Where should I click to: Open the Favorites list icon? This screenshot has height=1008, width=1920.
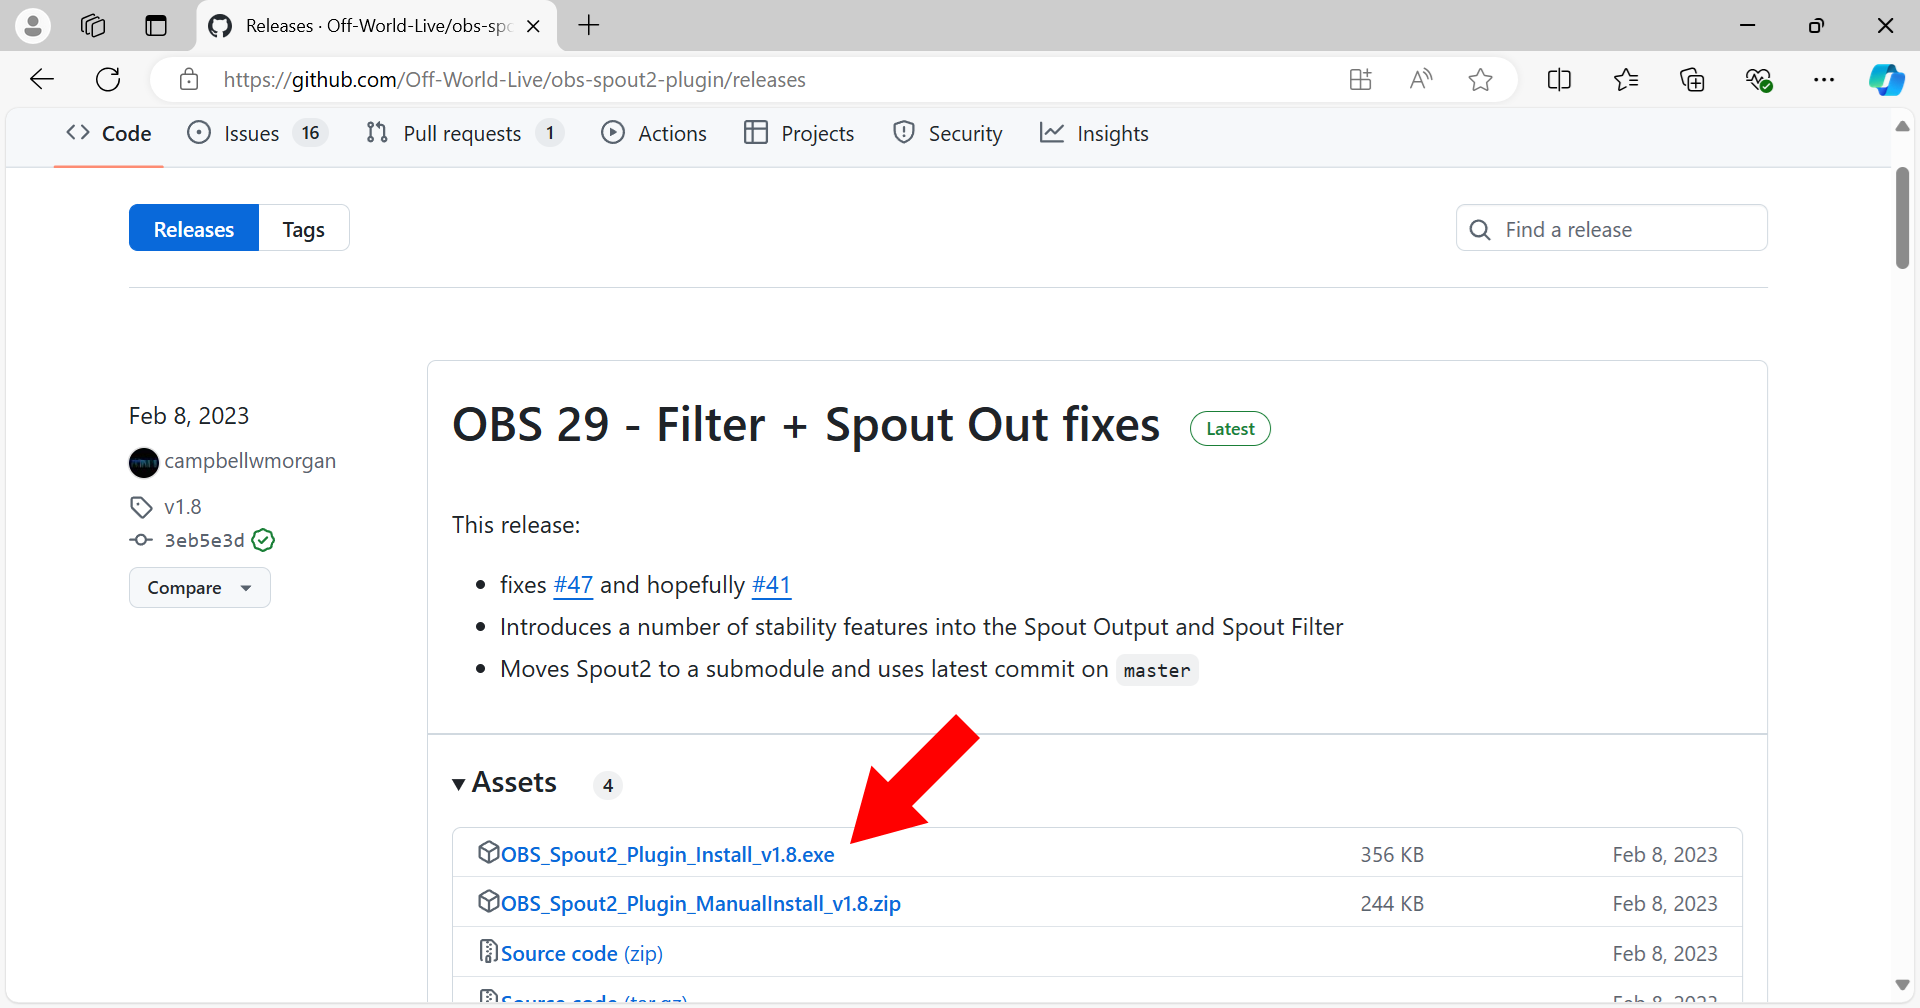[x=1626, y=80]
